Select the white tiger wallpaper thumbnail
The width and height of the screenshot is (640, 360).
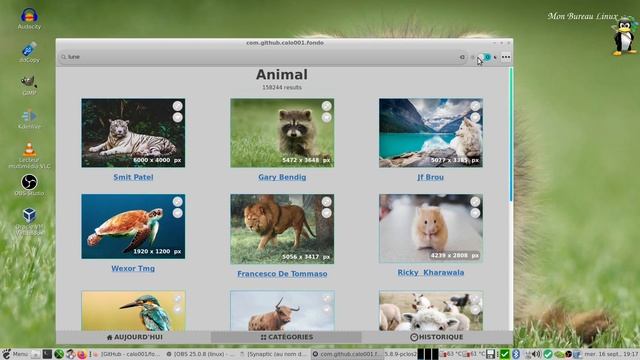(x=133, y=133)
